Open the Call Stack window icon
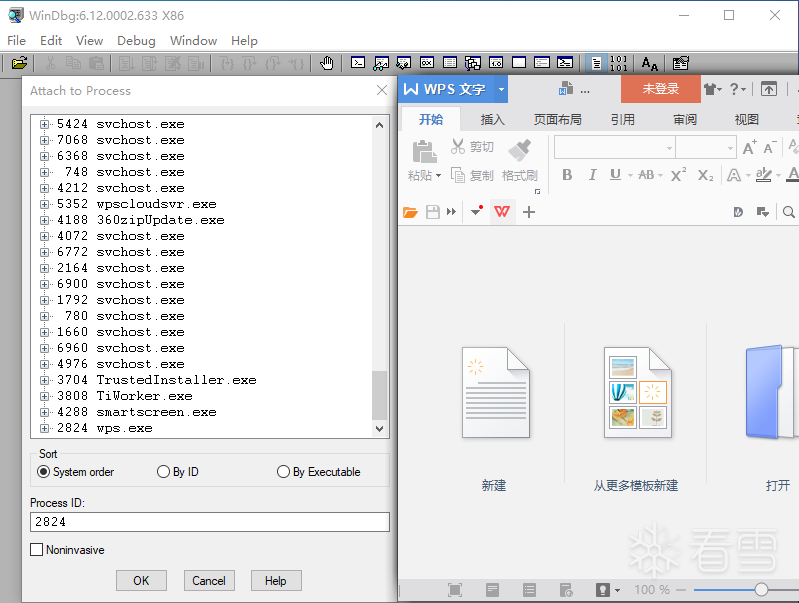The width and height of the screenshot is (799, 603). (x=473, y=63)
